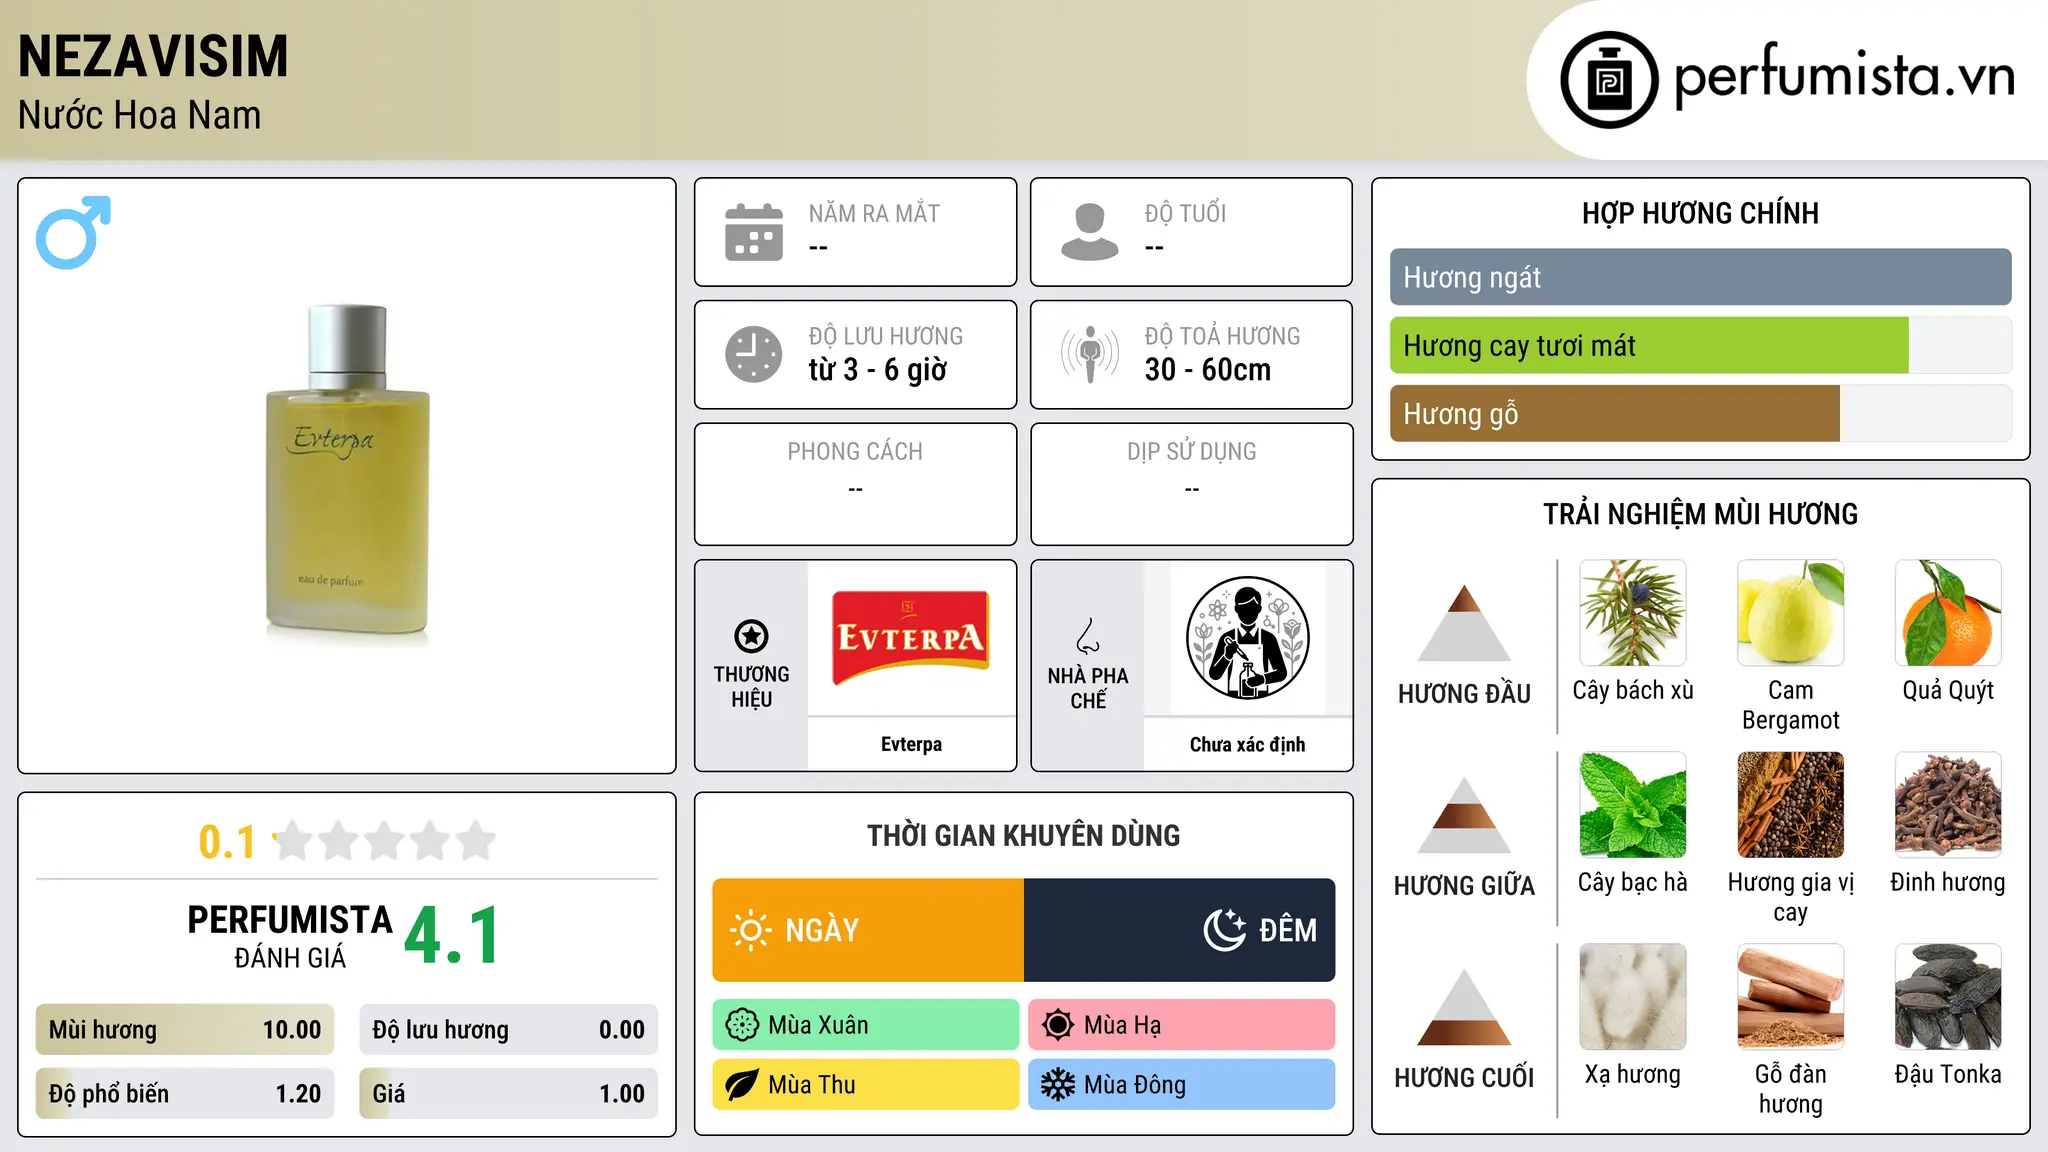Click the perfumer illustration icon
The height and width of the screenshot is (1152, 2048).
click(x=1247, y=638)
